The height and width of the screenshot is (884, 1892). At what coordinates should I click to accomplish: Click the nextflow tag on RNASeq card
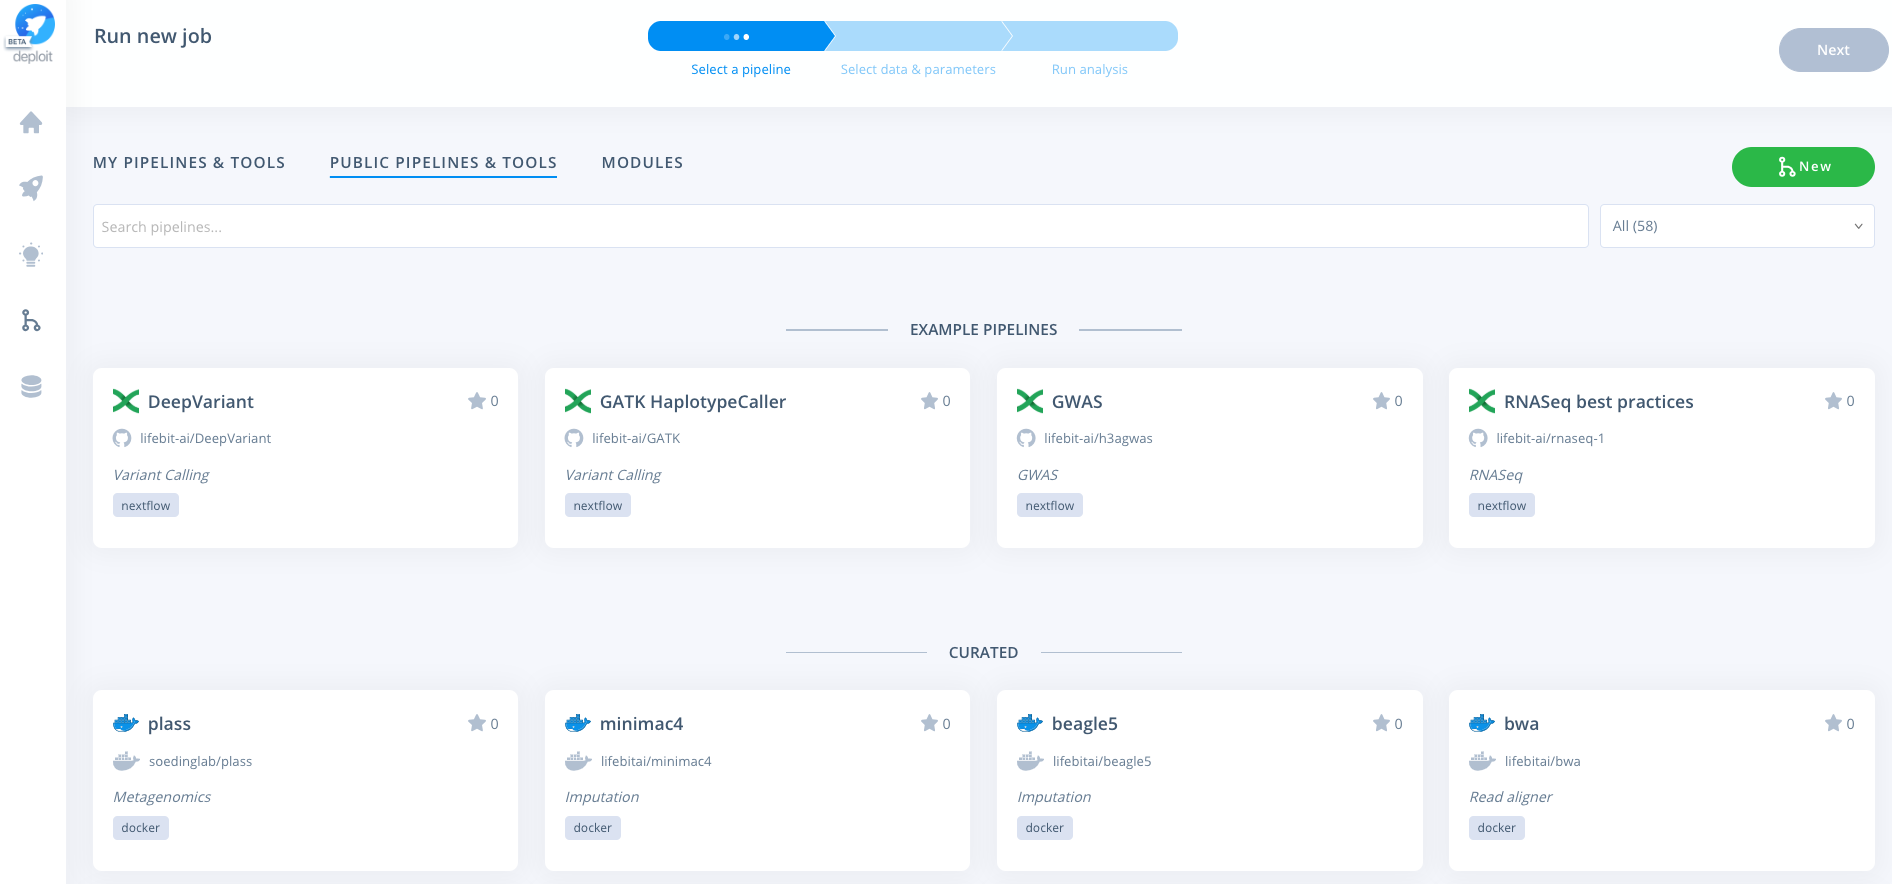click(1501, 505)
